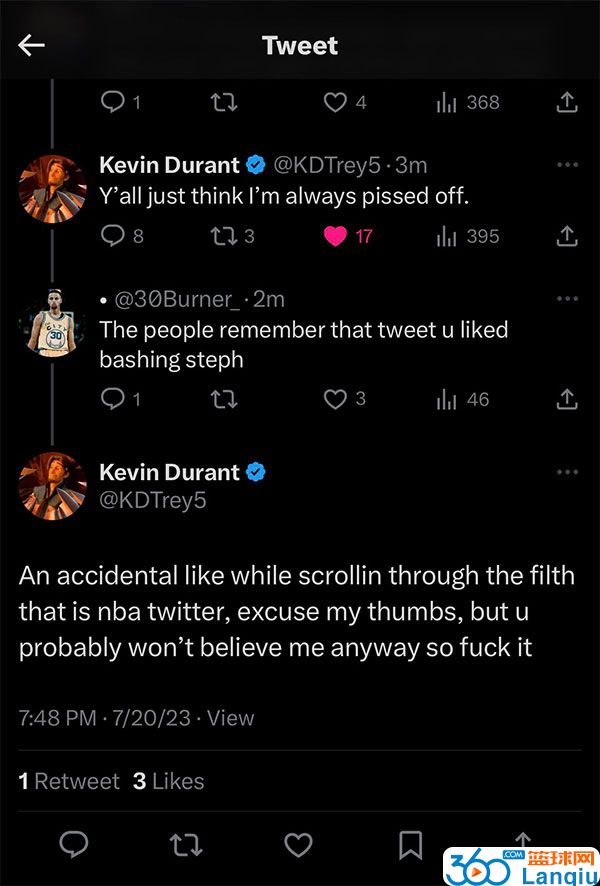Open reply composer from bottom action bar
This screenshot has width=600, height=886.
tap(74, 844)
